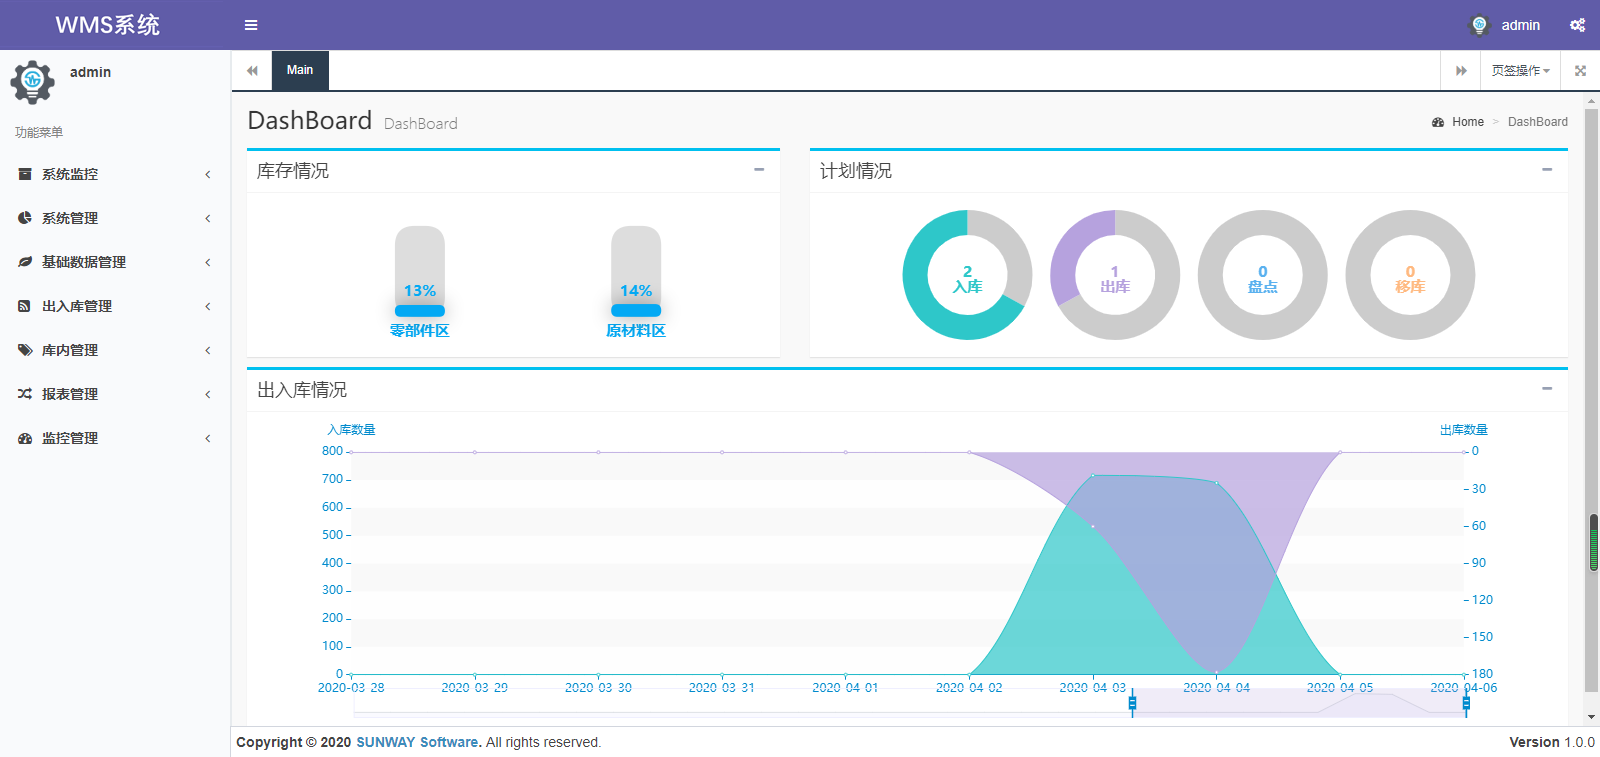Click the 入库数量 legend label
This screenshot has width=1600, height=757.
(351, 430)
